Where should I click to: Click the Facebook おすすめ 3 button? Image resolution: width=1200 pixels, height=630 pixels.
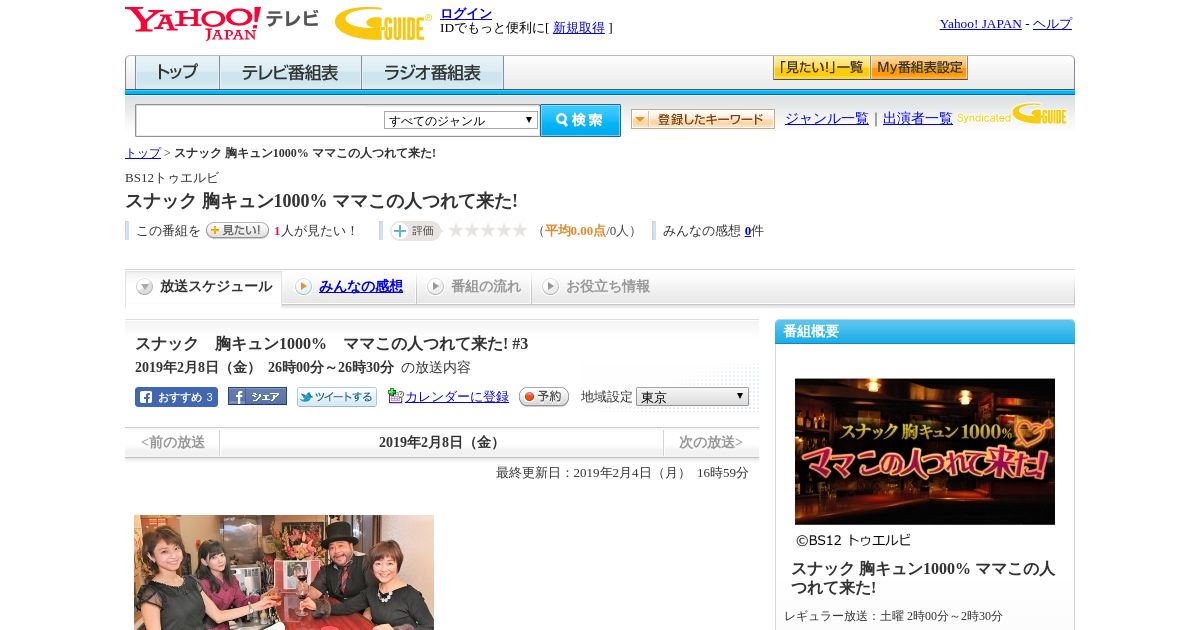click(176, 397)
